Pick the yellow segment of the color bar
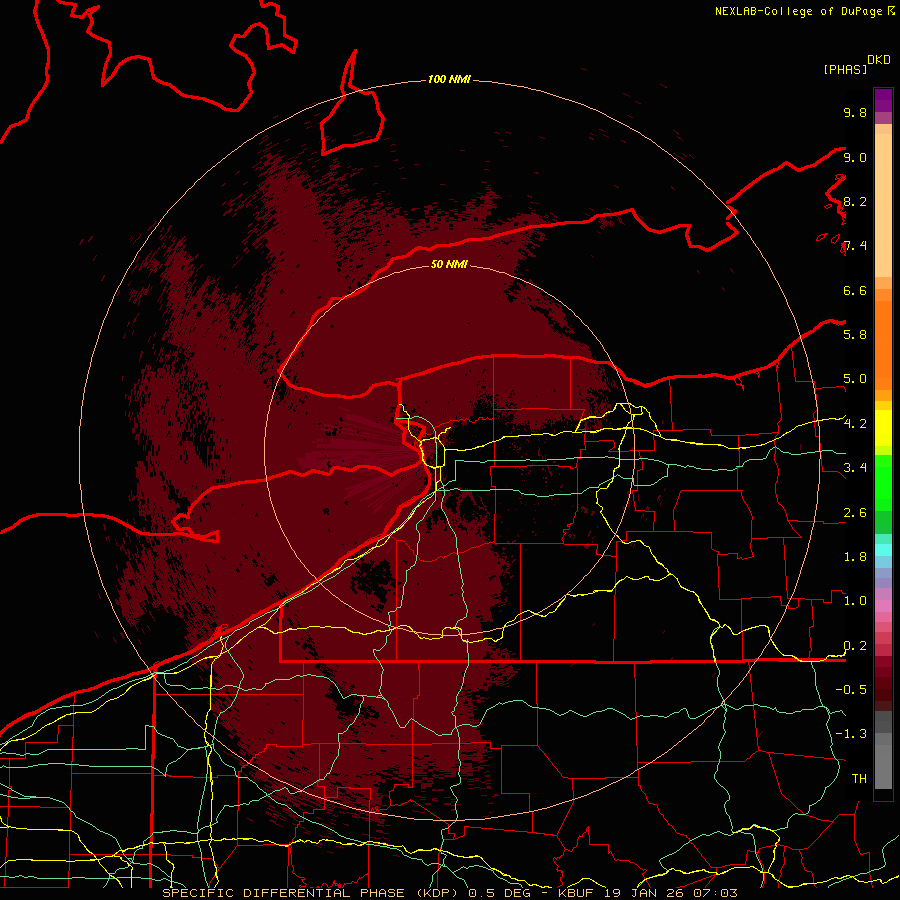Screen dimensions: 900x900 tap(883, 428)
